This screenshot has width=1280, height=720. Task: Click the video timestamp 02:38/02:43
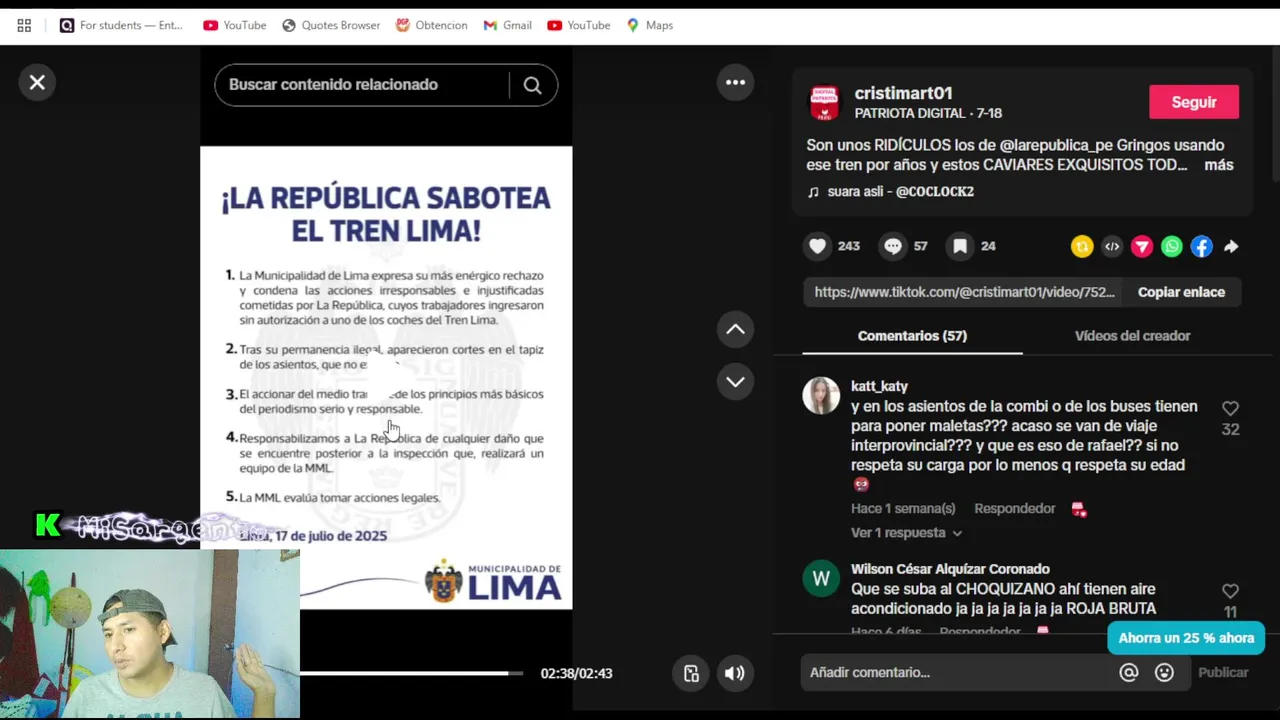576,673
